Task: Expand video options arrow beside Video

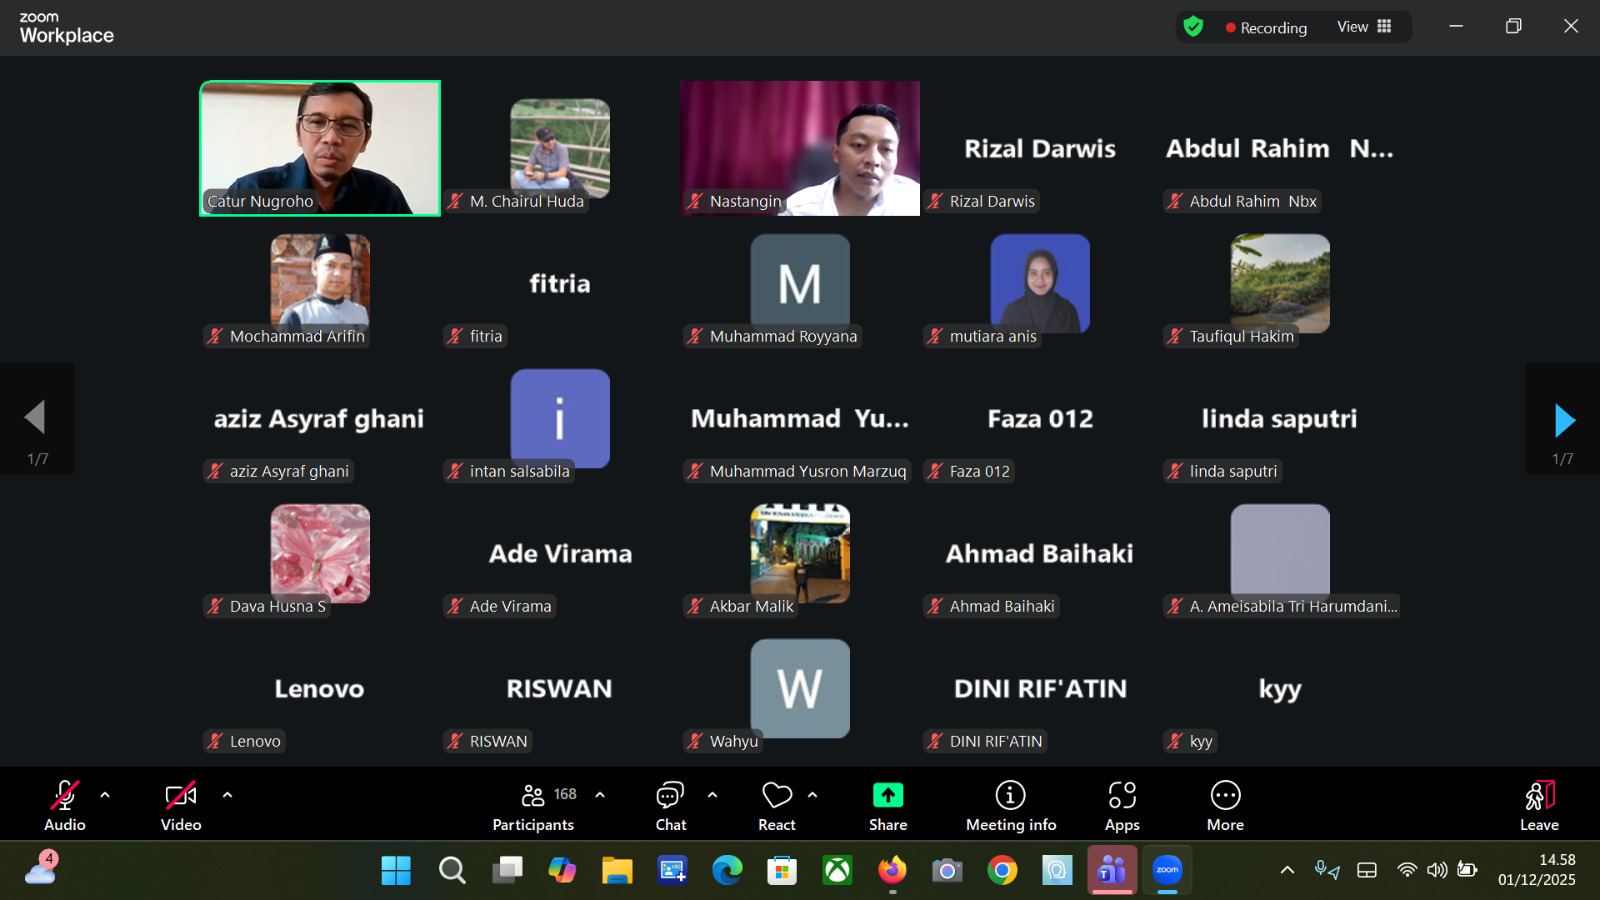Action: (227, 795)
